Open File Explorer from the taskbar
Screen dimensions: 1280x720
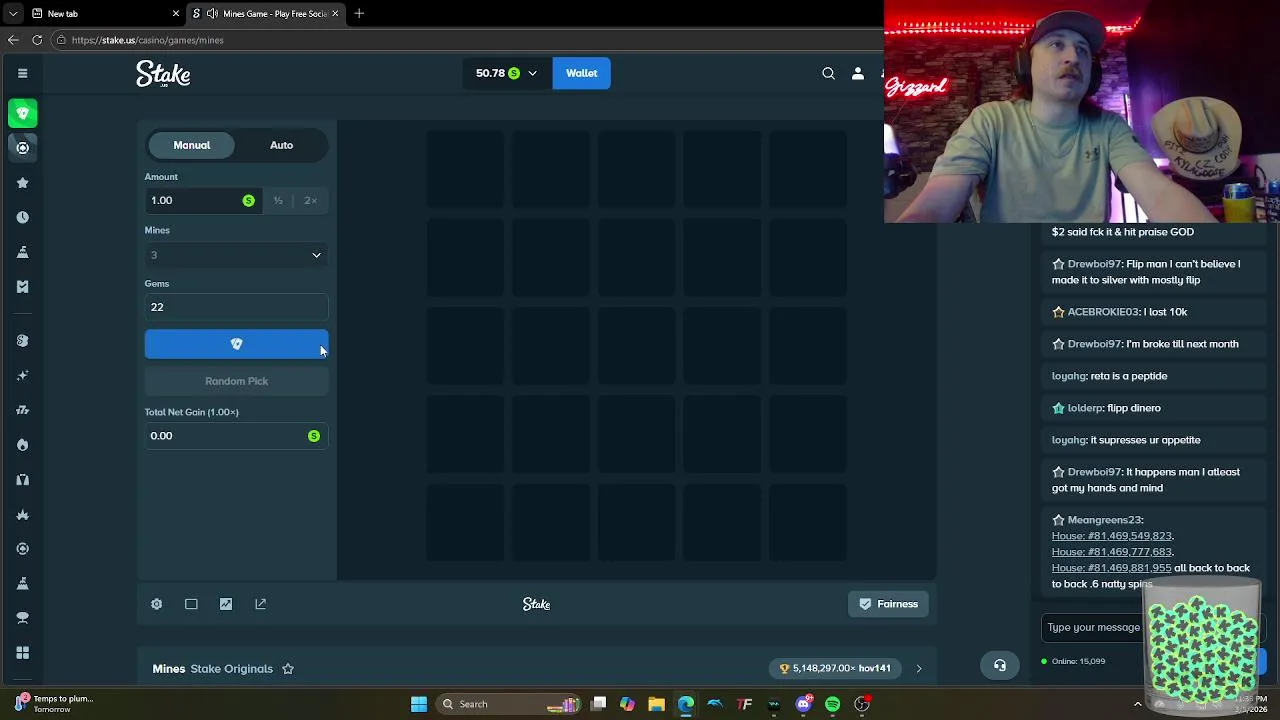click(656, 704)
